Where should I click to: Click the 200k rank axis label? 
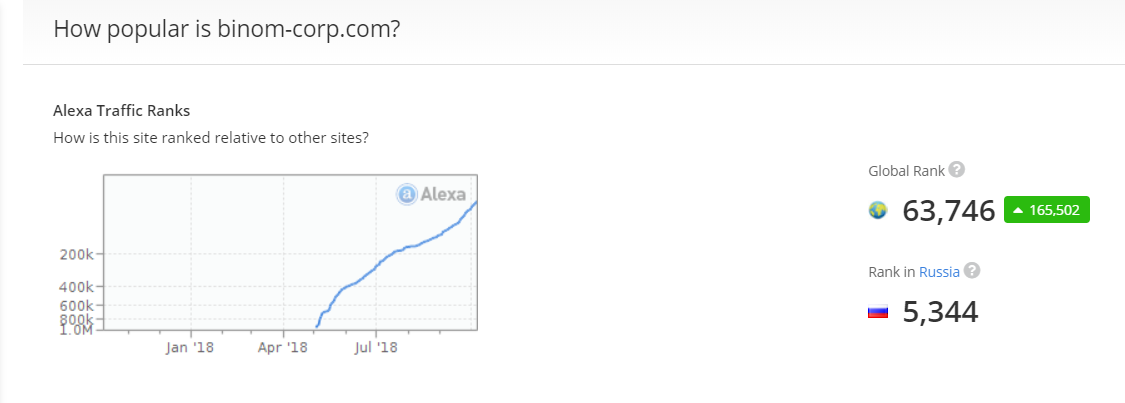pos(78,255)
